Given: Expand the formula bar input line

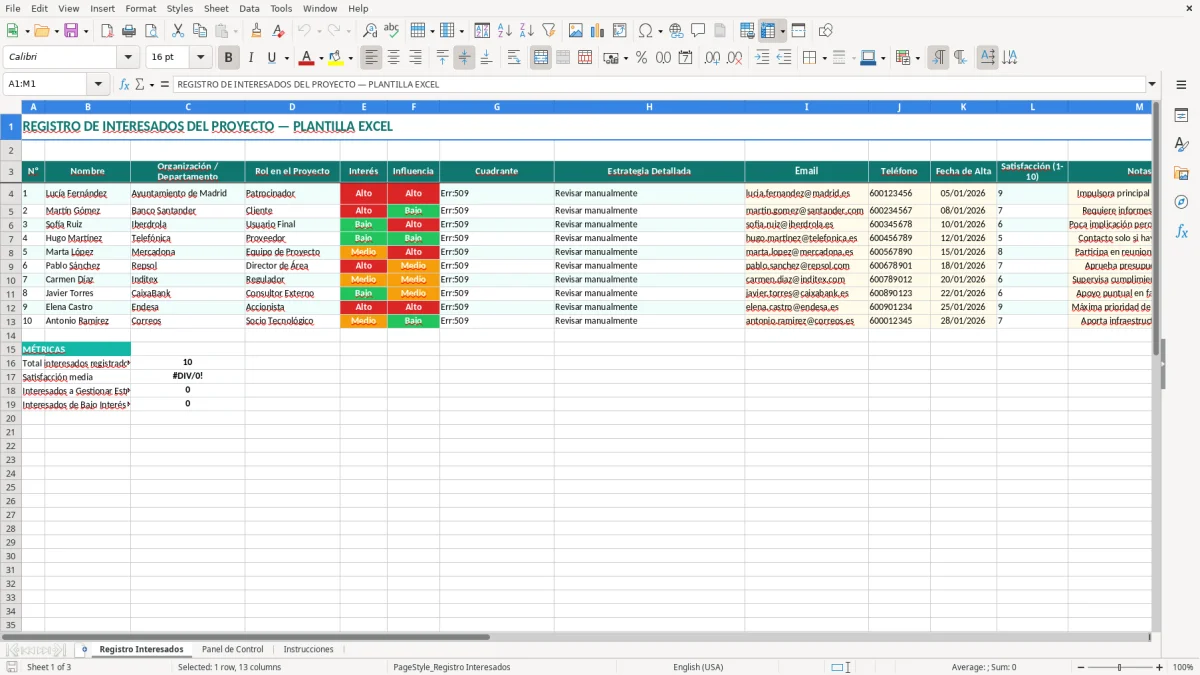Looking at the screenshot, I should pos(1153,84).
